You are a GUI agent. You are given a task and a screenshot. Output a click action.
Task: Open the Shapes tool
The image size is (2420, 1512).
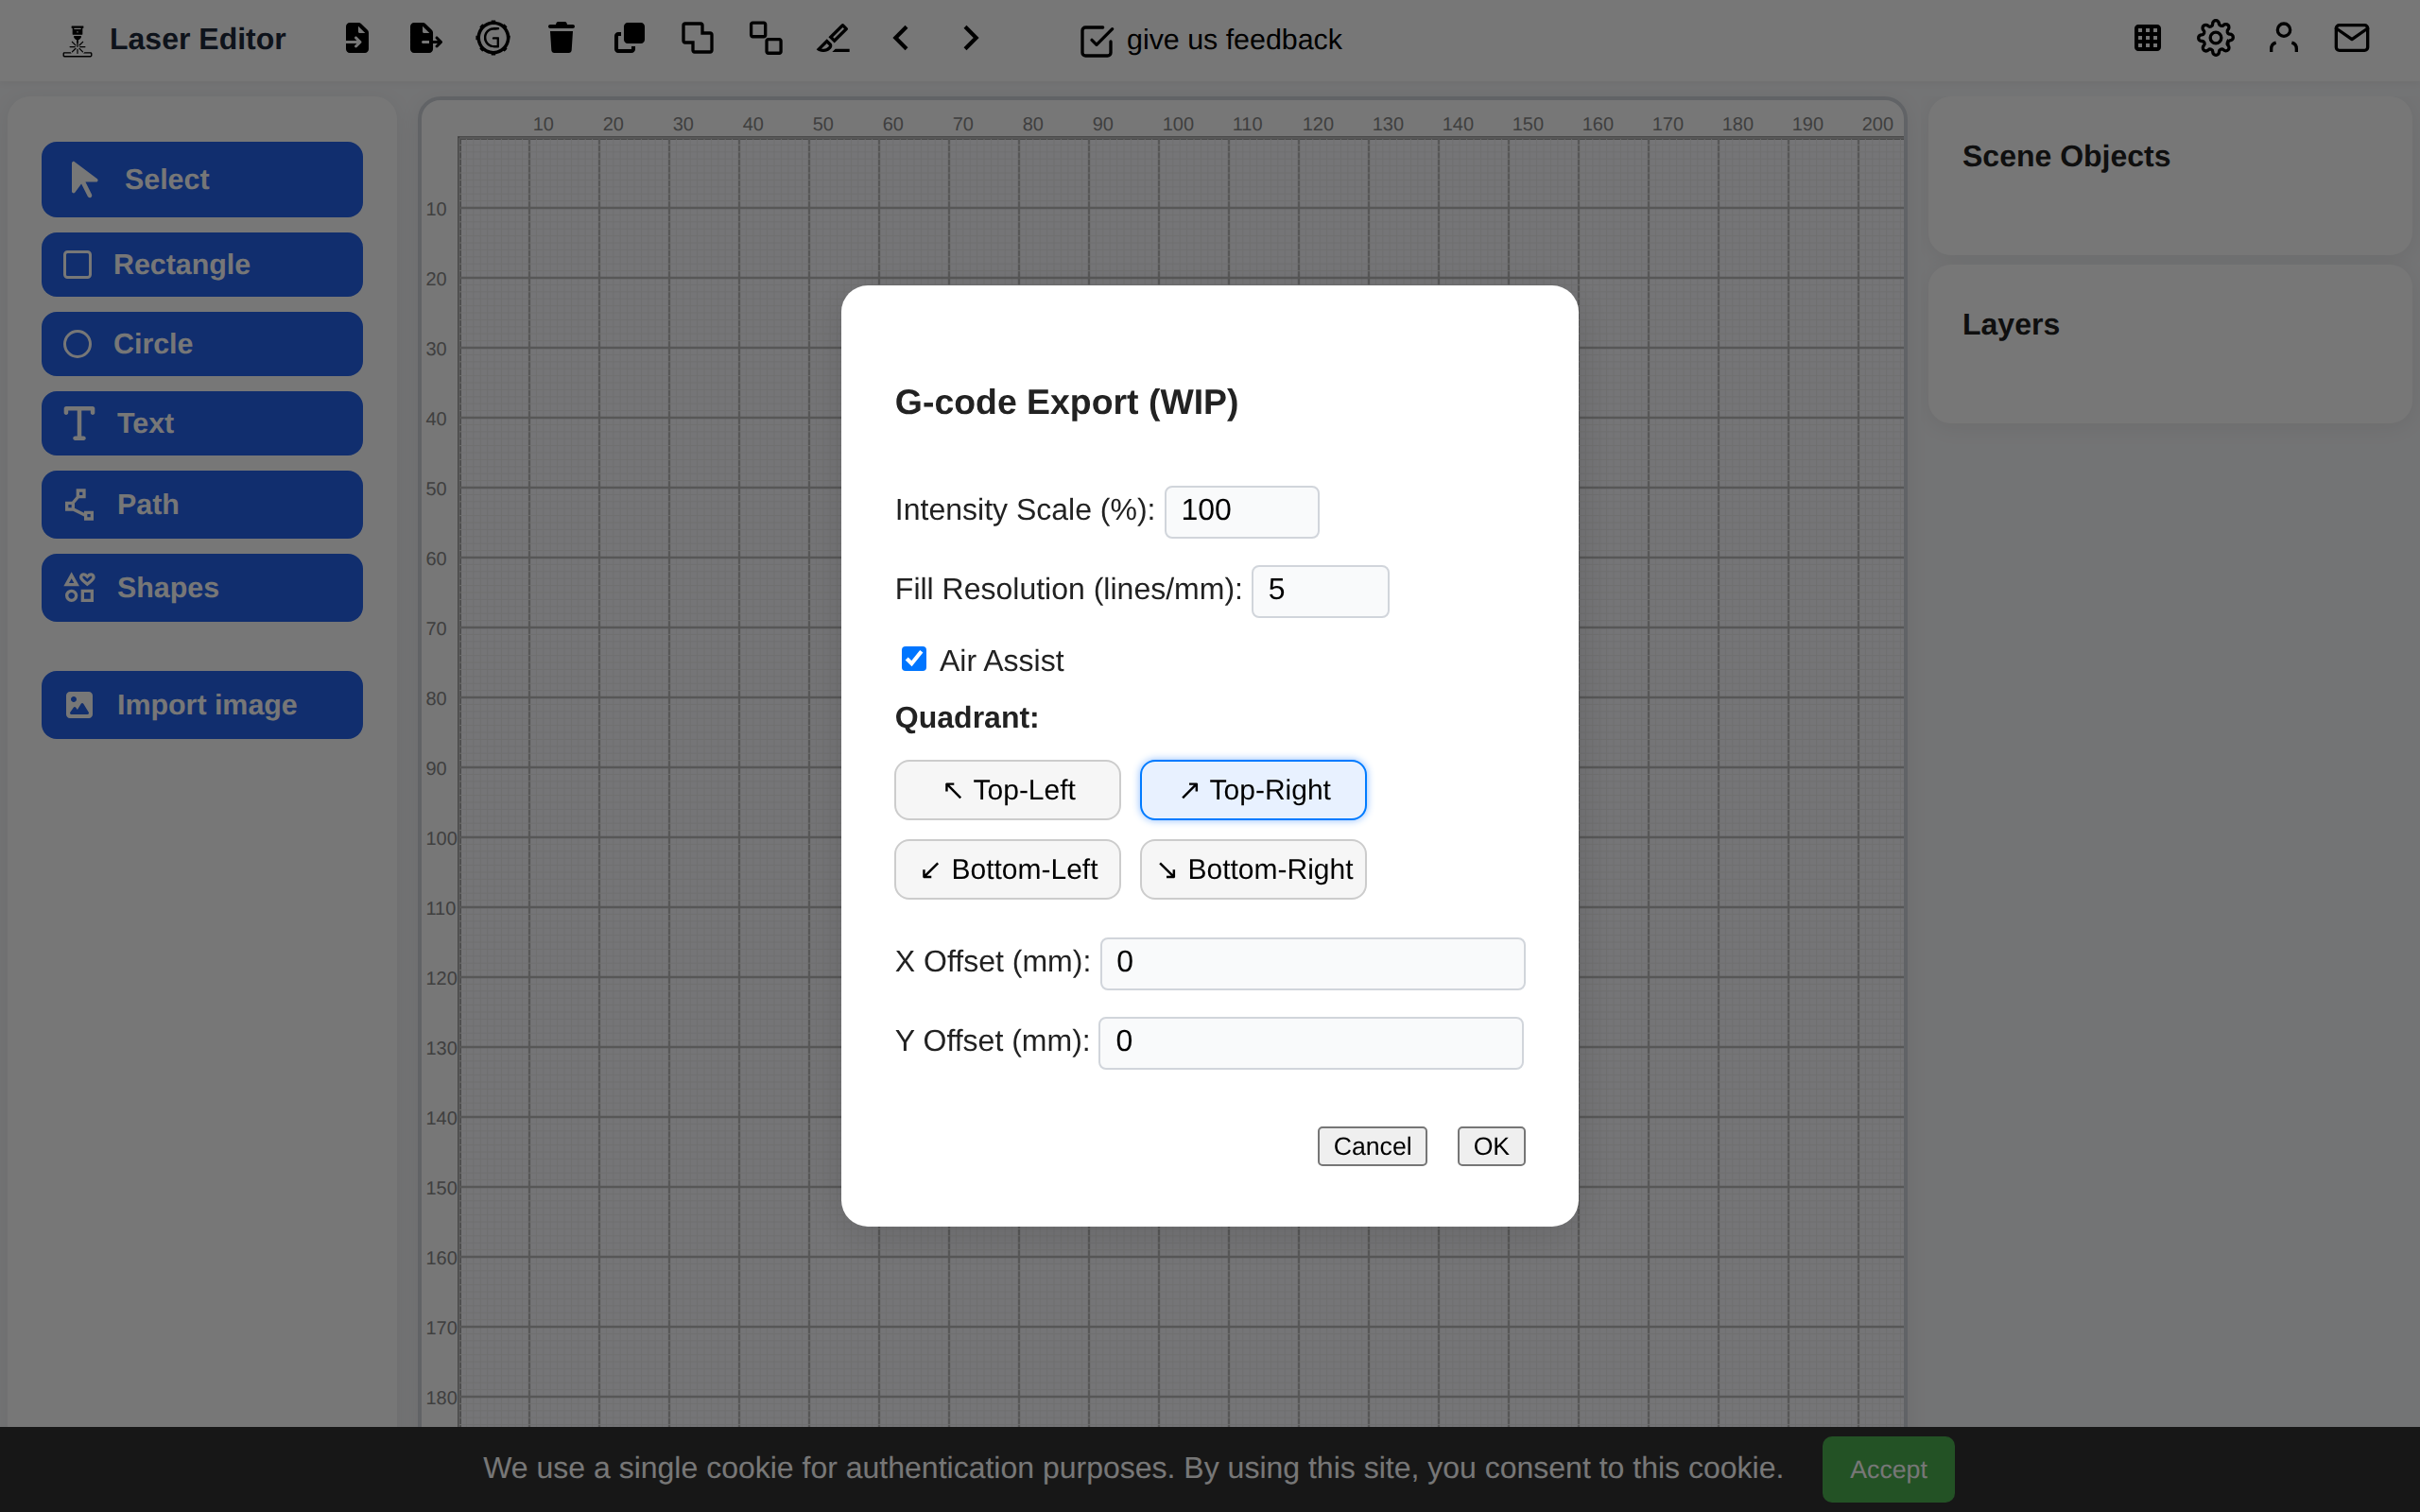pos(202,588)
